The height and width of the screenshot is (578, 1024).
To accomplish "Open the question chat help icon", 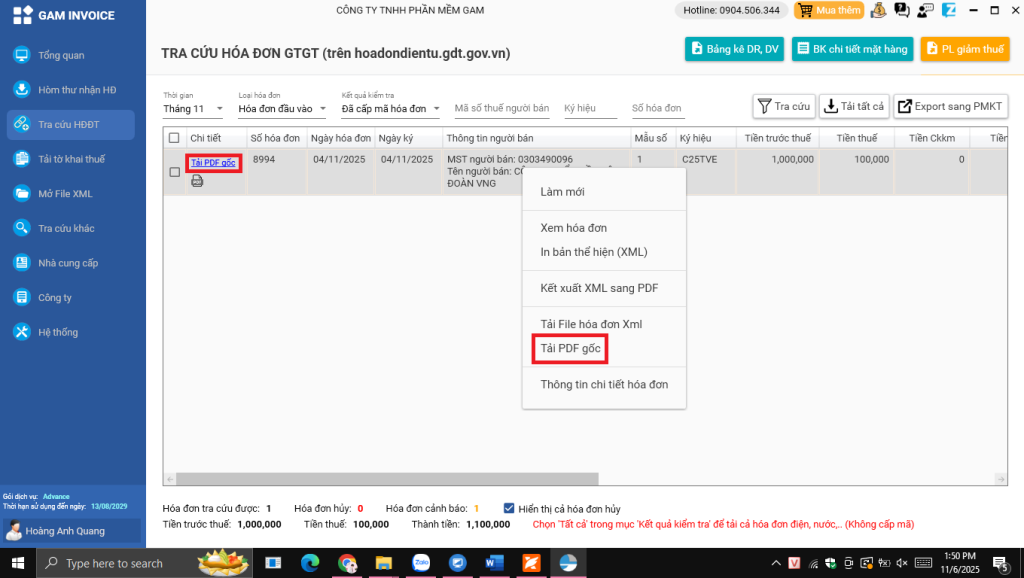I will [901, 11].
